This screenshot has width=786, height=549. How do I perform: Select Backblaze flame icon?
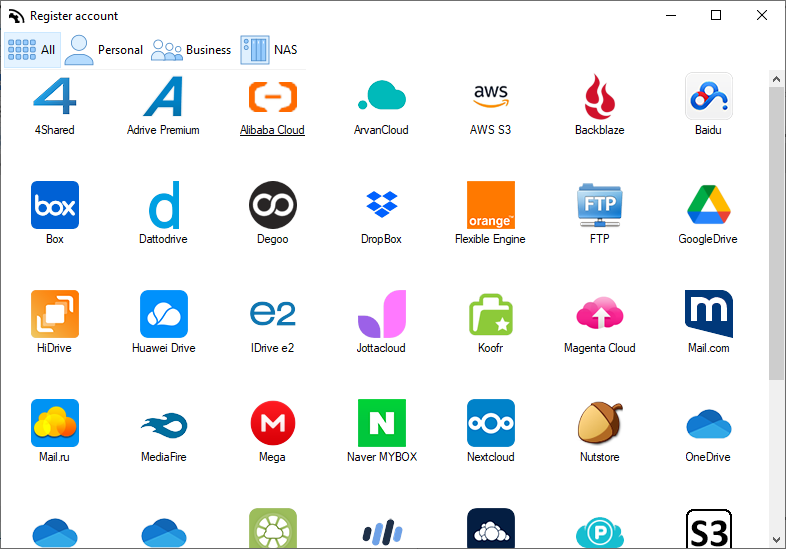click(600, 96)
